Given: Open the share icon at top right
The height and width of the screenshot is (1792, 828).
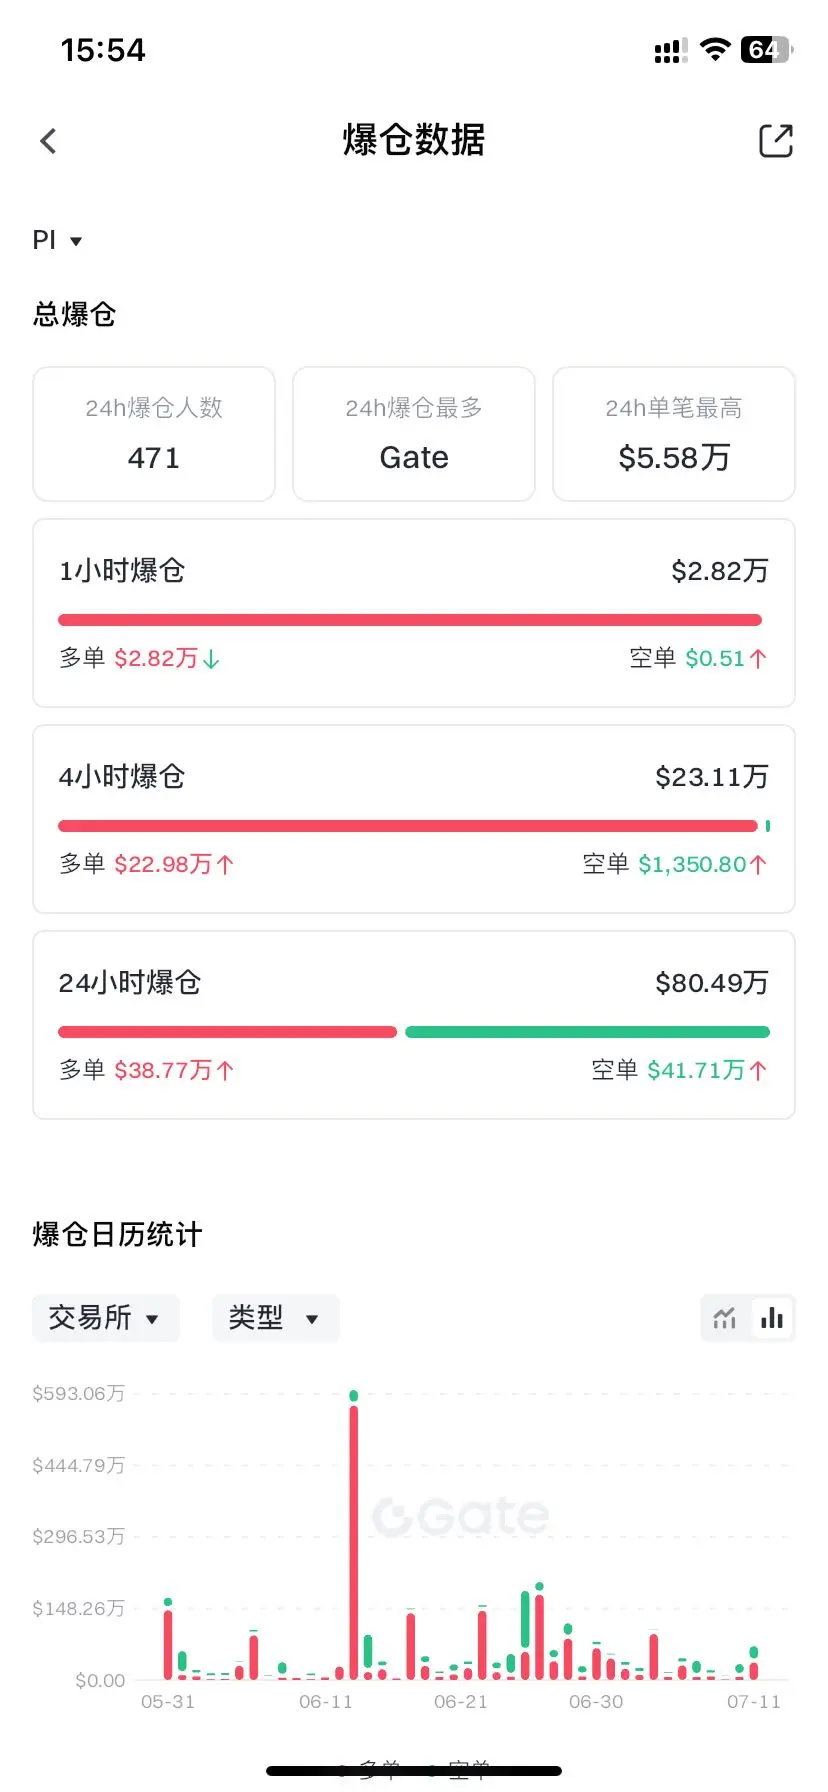Looking at the screenshot, I should point(776,141).
